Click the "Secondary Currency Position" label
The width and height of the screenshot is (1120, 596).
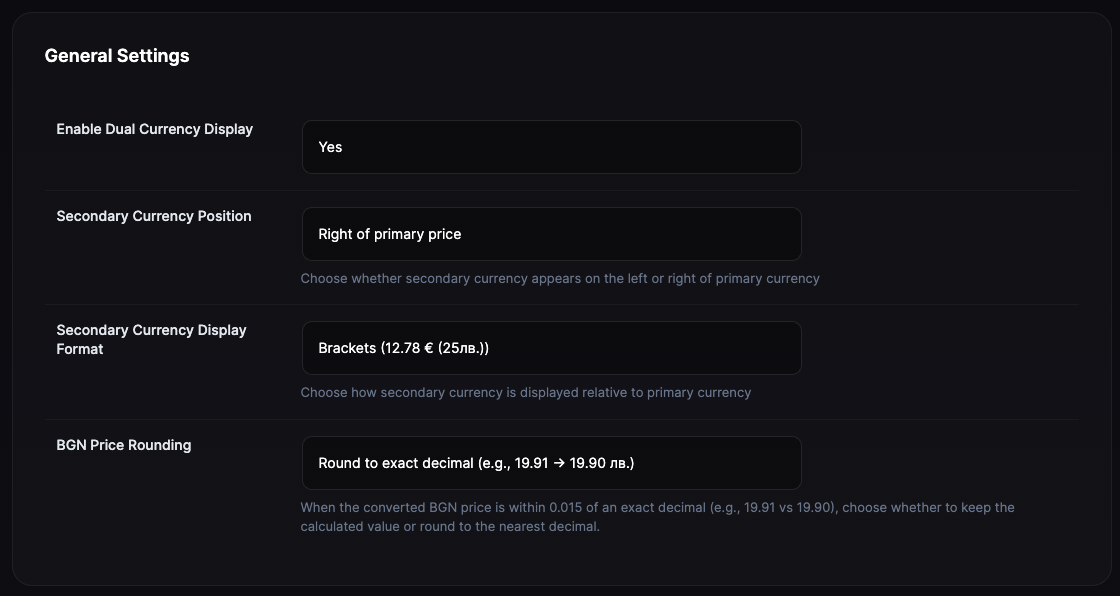[x=154, y=216]
